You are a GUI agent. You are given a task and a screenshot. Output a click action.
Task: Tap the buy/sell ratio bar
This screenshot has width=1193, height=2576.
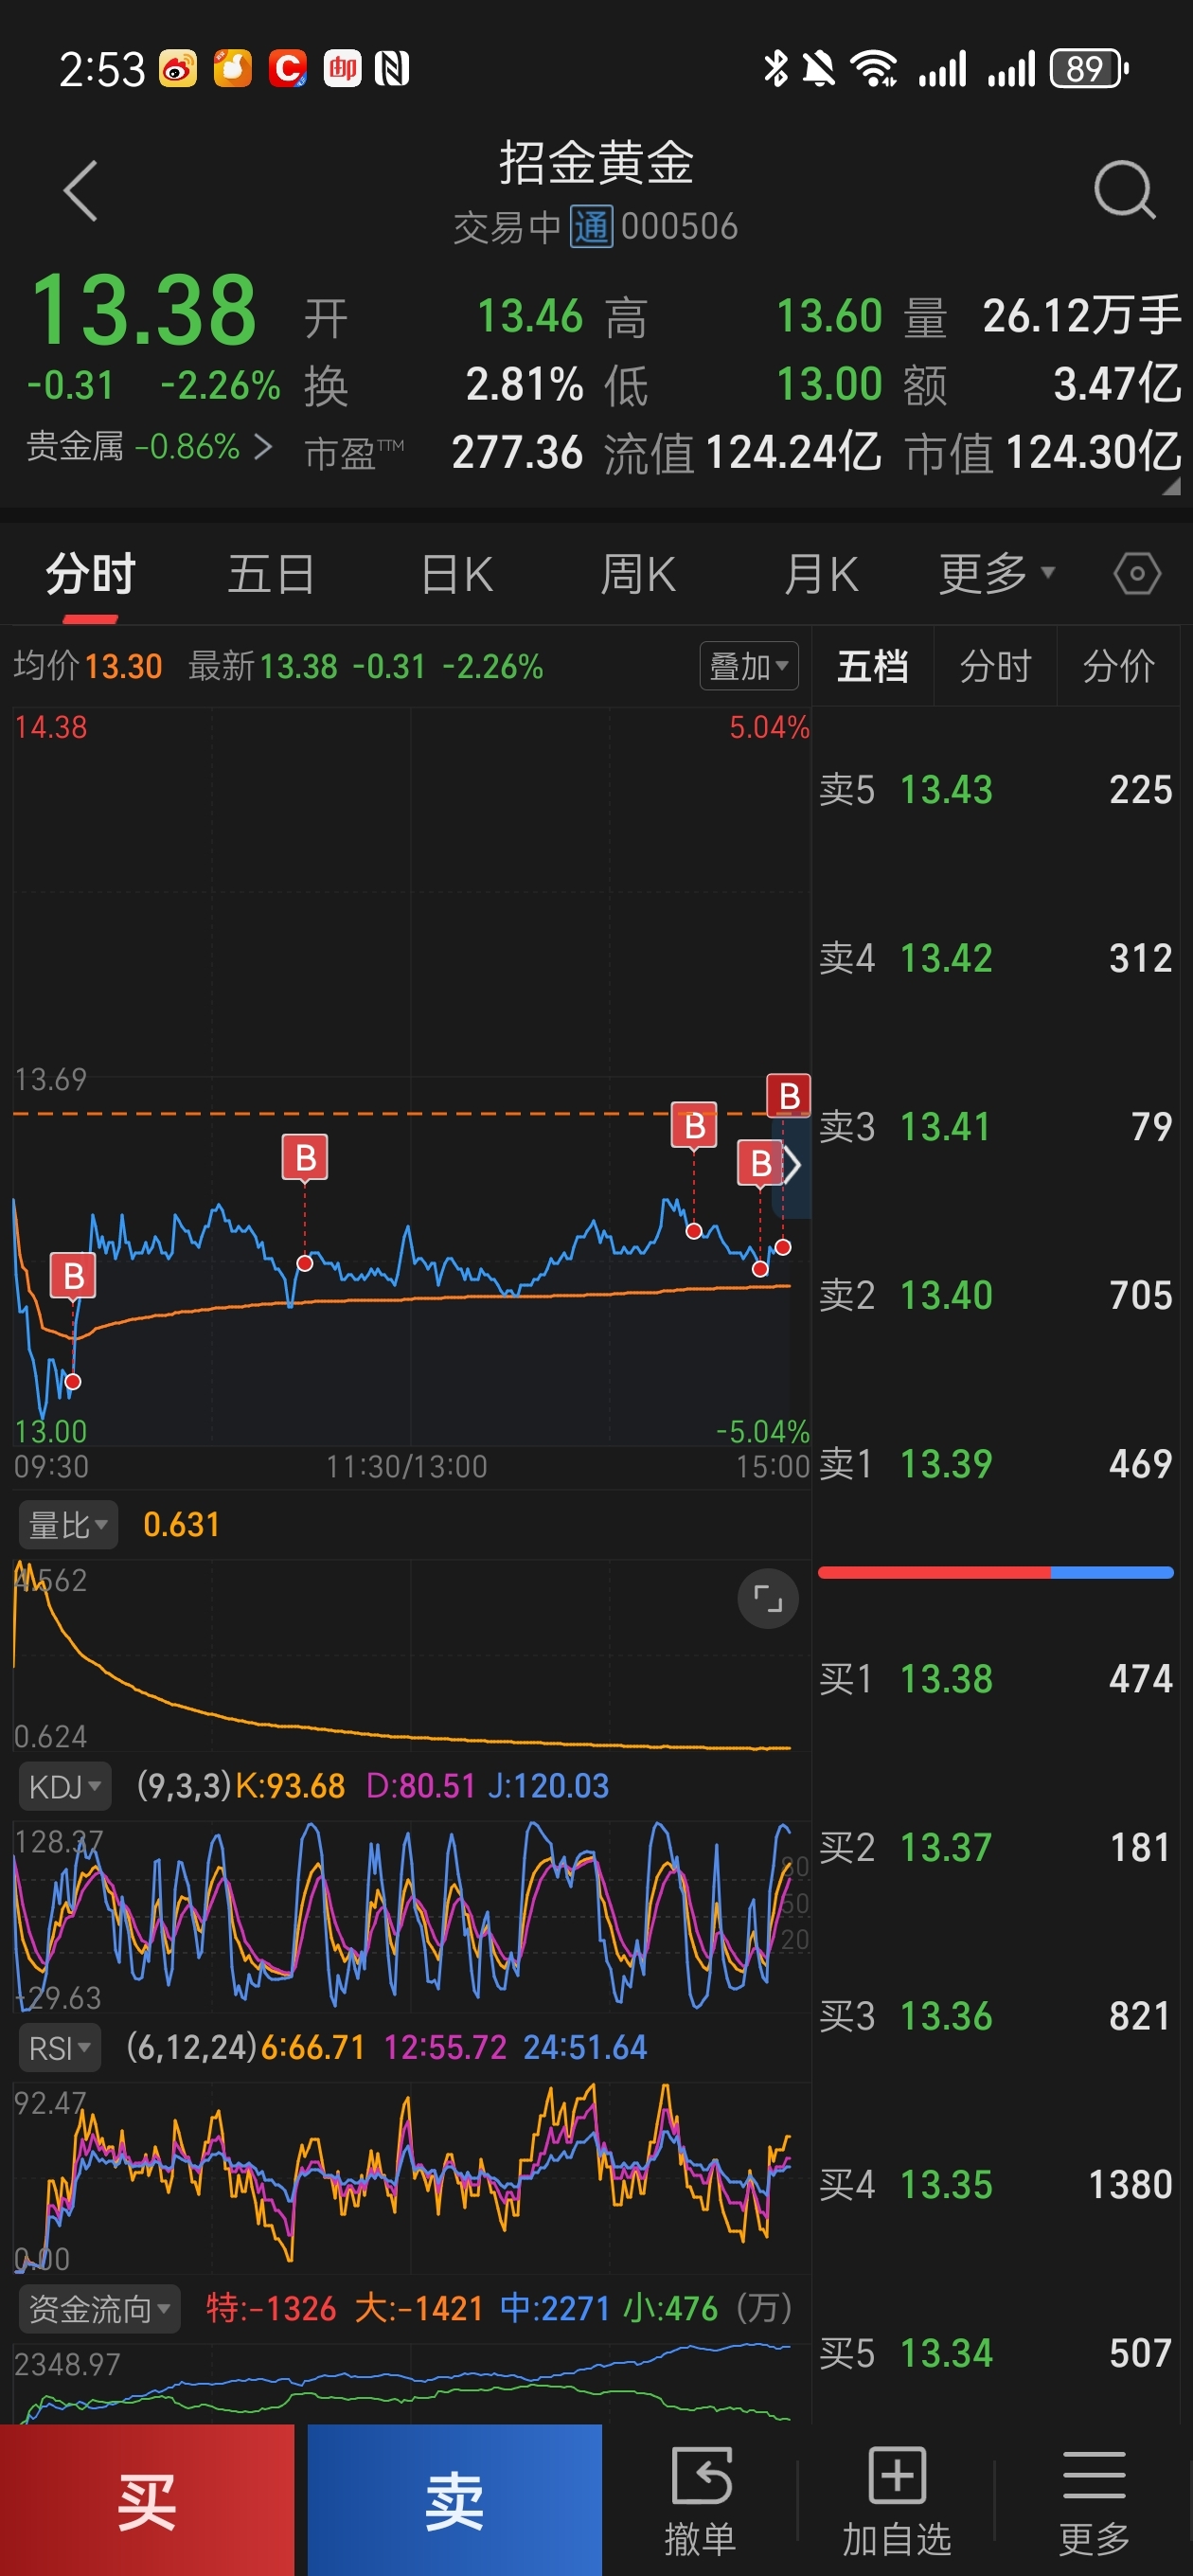[x=995, y=1573]
